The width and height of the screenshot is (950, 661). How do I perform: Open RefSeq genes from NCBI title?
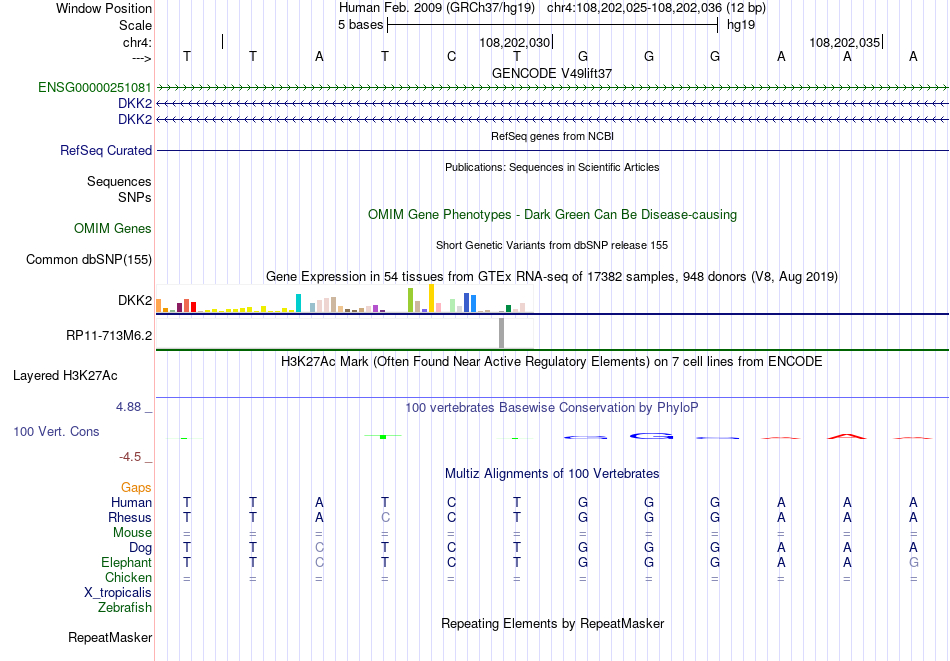click(x=552, y=136)
